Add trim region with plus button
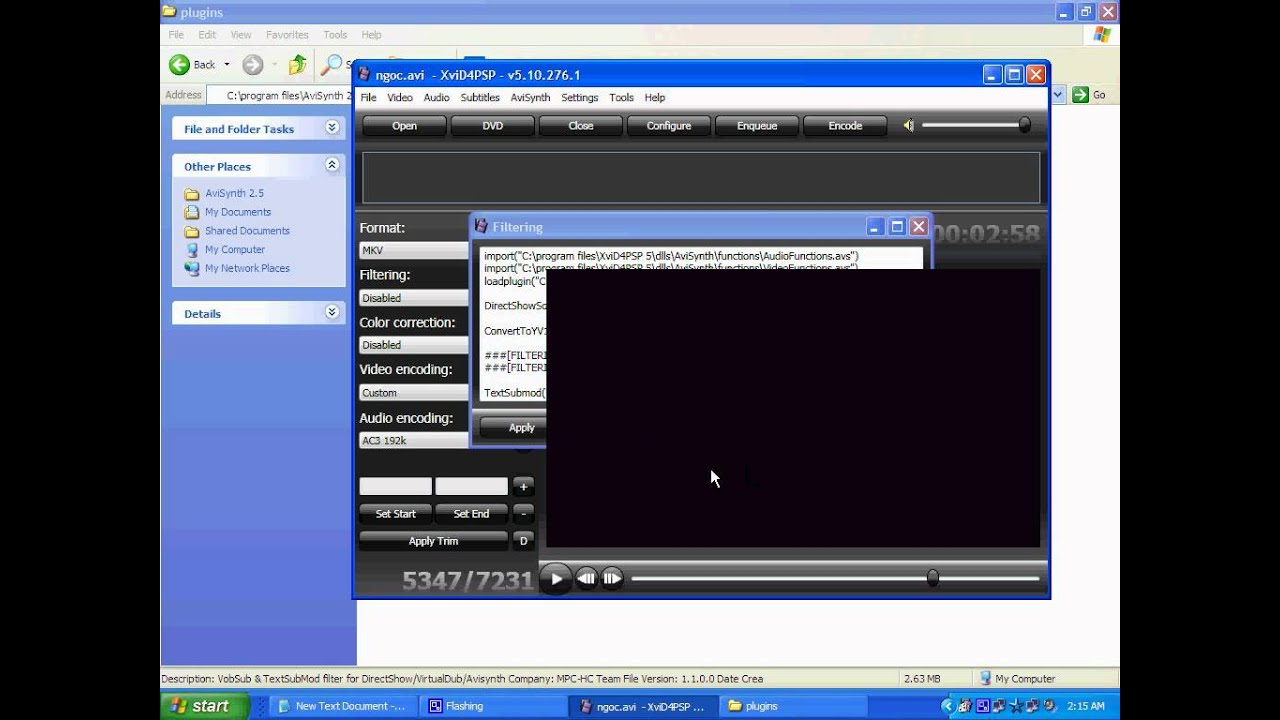The width and height of the screenshot is (1280, 720). coord(523,487)
